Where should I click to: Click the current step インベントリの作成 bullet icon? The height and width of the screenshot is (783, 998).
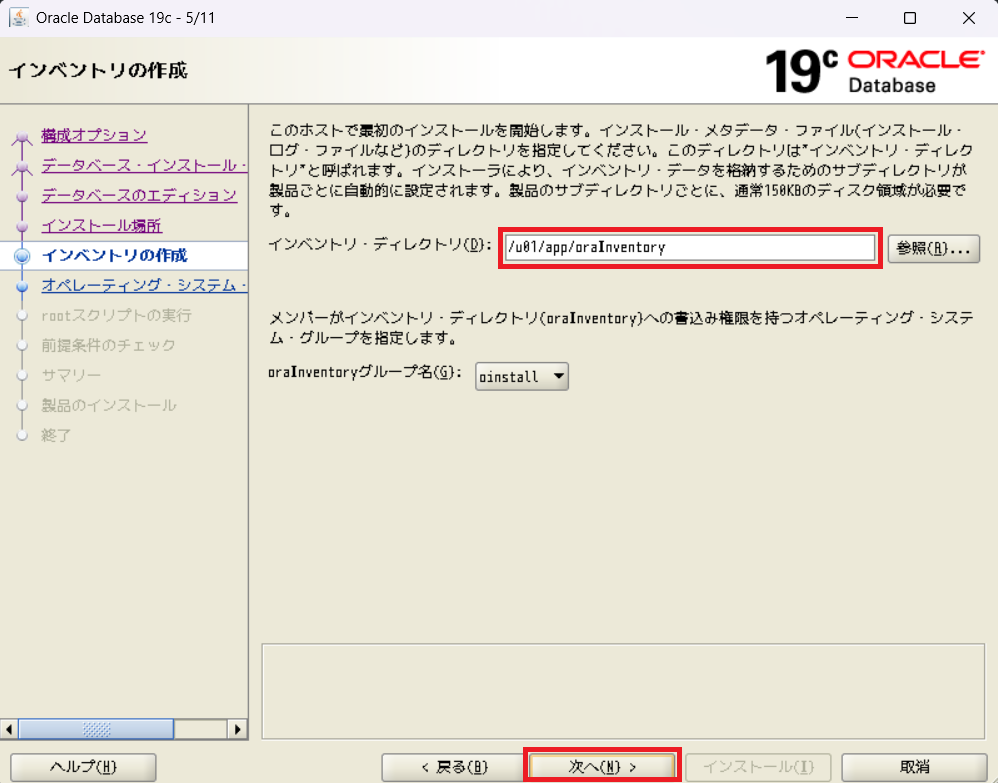22,256
